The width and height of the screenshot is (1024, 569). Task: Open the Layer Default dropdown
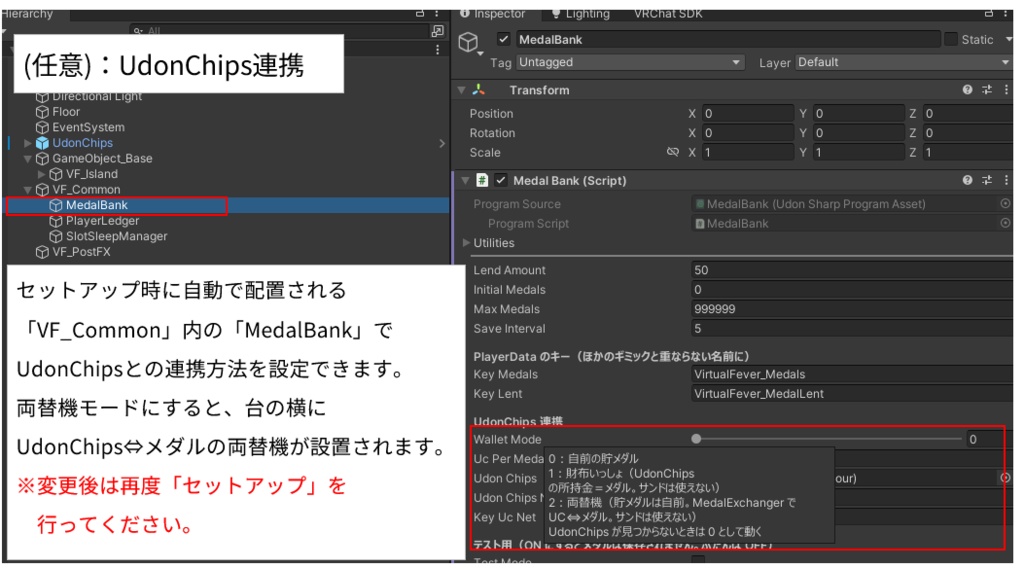coord(903,62)
